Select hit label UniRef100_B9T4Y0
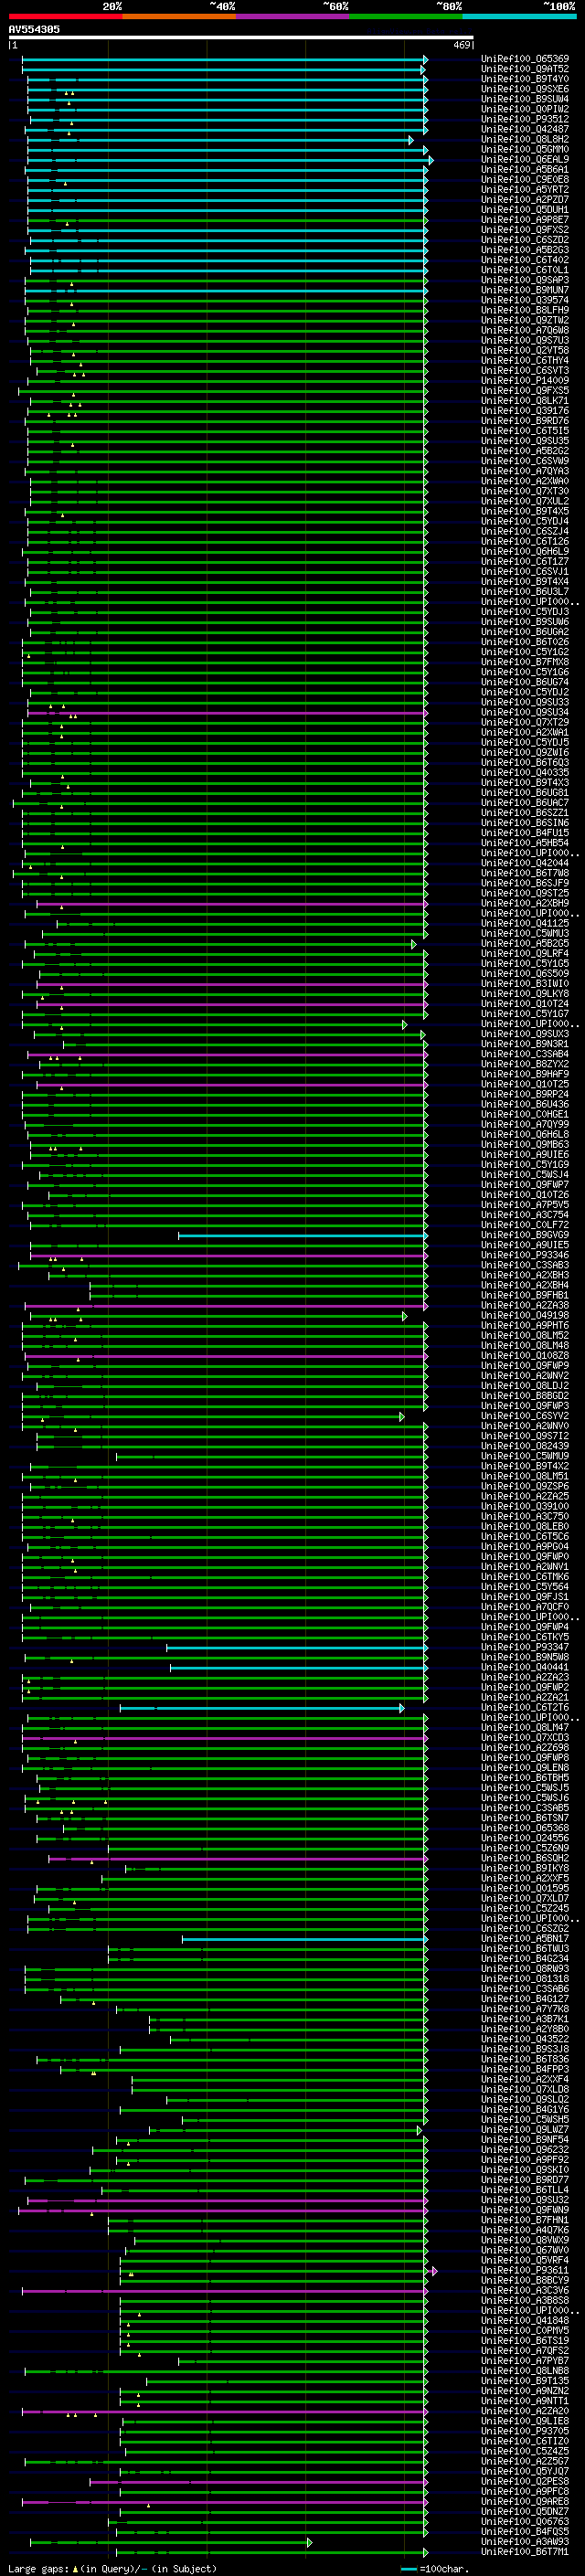Viewport: 585px width, 2576px height. coord(525,79)
